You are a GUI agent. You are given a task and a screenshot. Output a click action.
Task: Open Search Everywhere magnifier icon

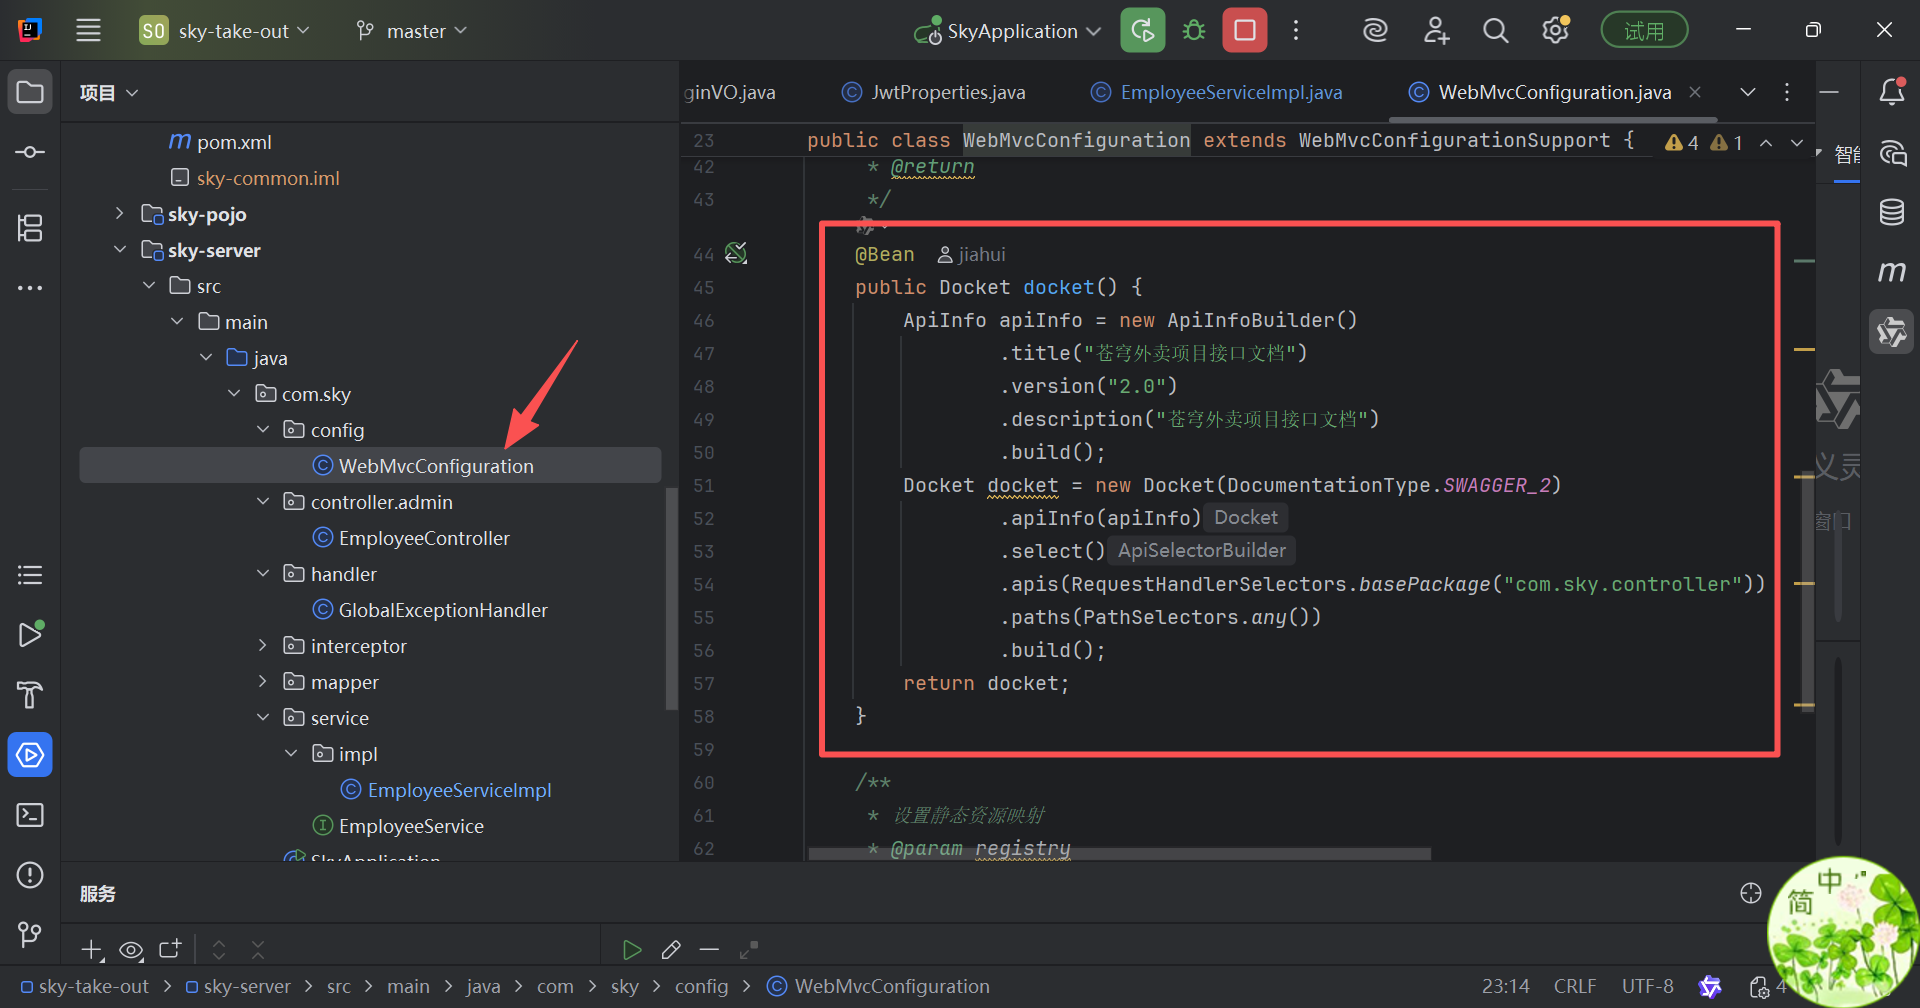tap(1496, 31)
